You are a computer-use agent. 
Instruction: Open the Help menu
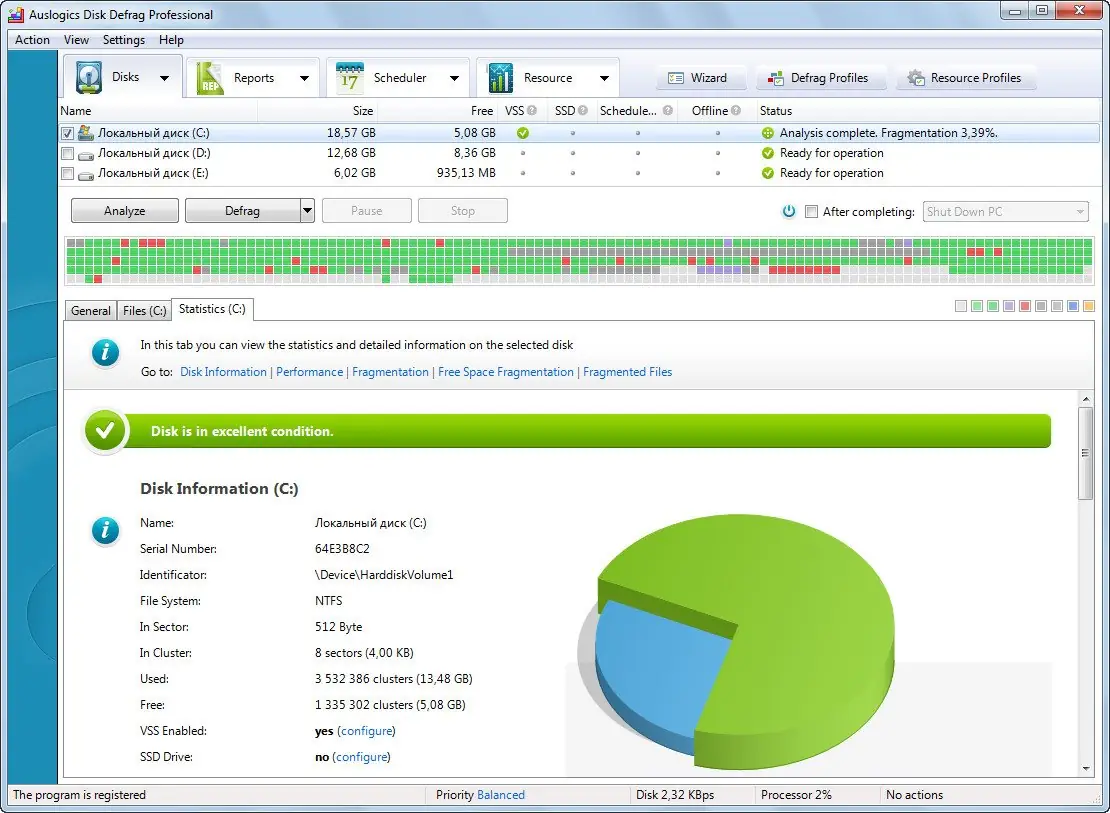click(171, 40)
